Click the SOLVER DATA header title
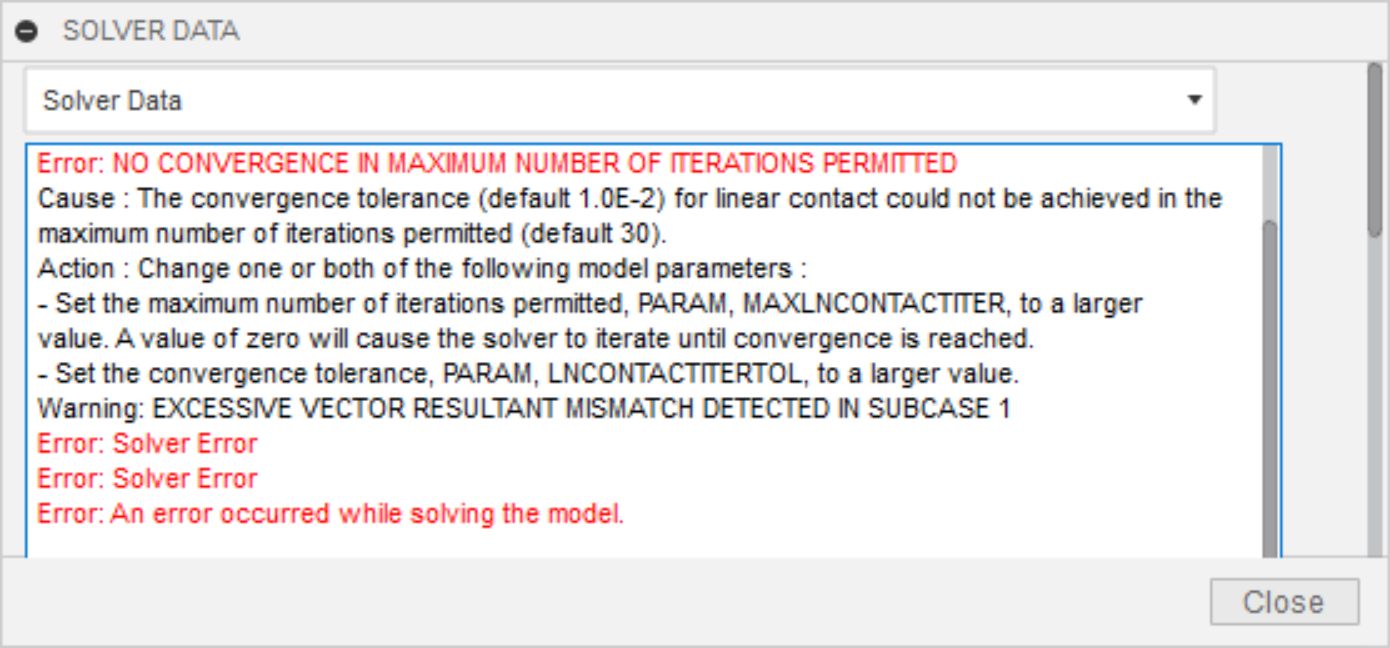This screenshot has height=648, width=1390. (x=151, y=31)
